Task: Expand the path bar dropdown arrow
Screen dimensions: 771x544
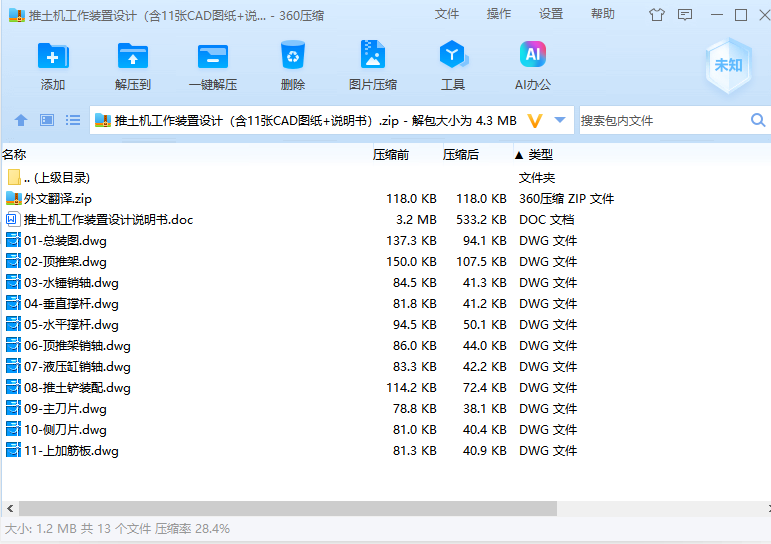Action: coord(560,120)
